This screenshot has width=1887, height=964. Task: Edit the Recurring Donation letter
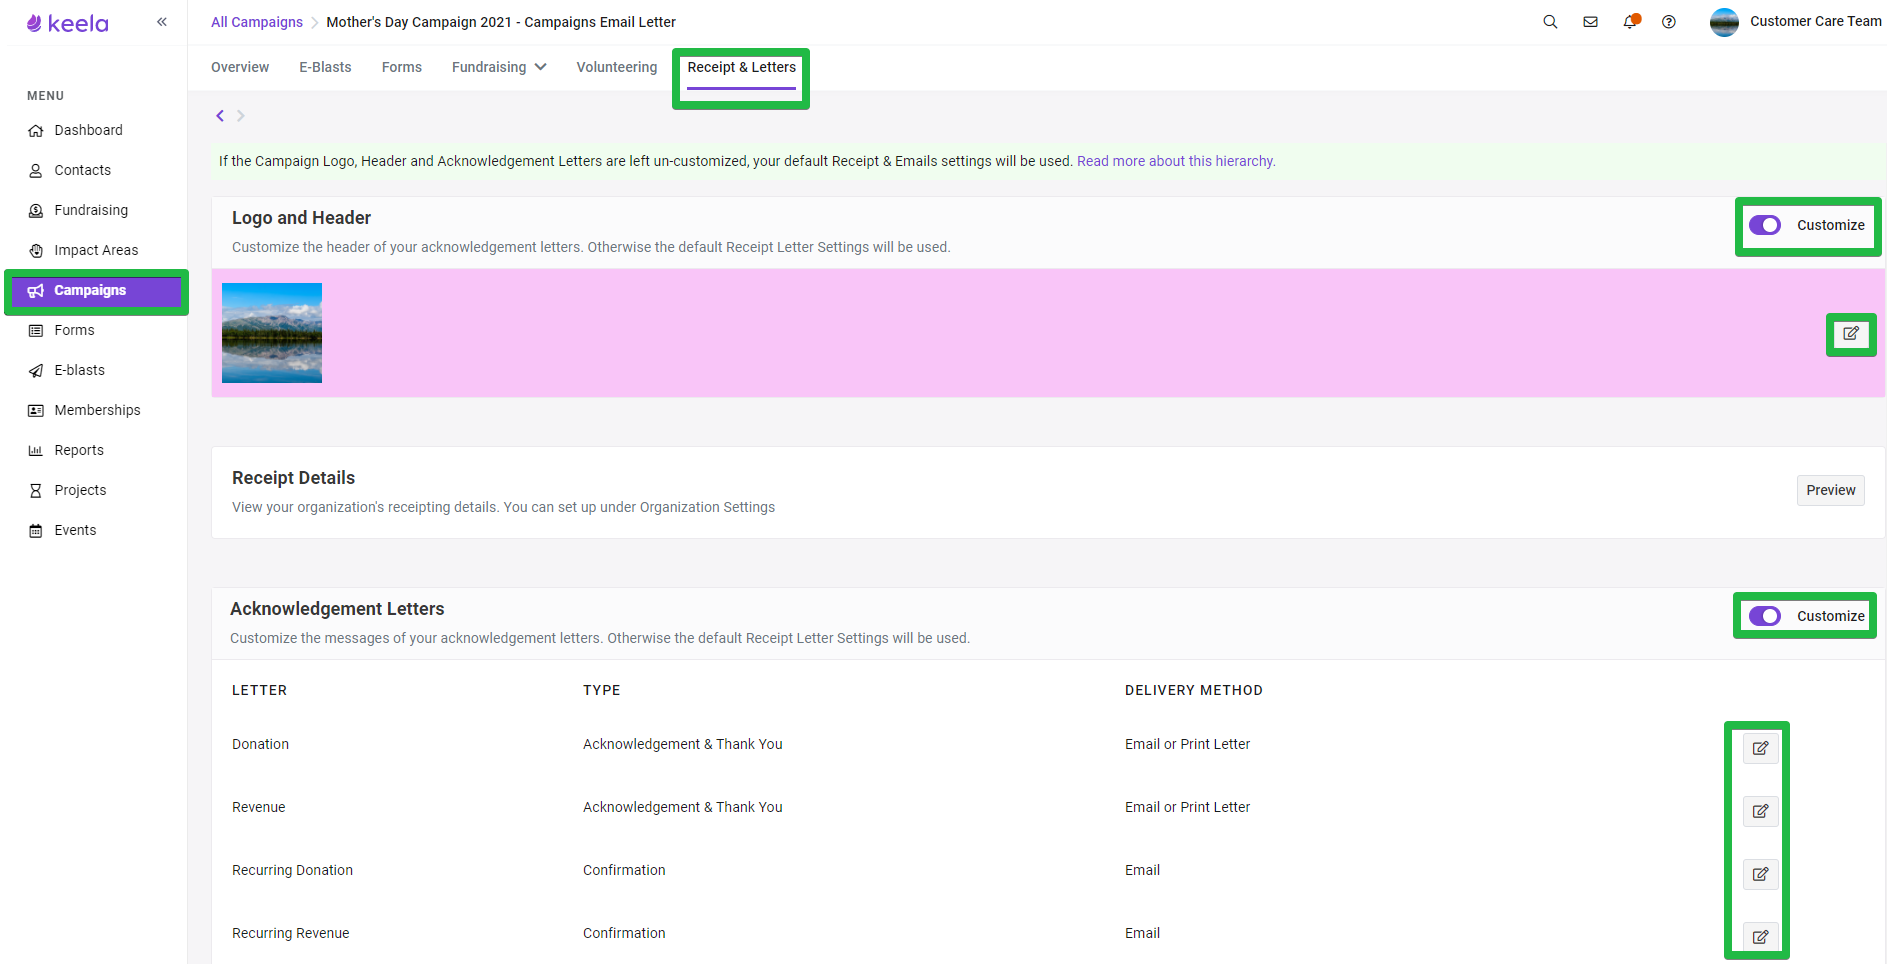point(1761,874)
